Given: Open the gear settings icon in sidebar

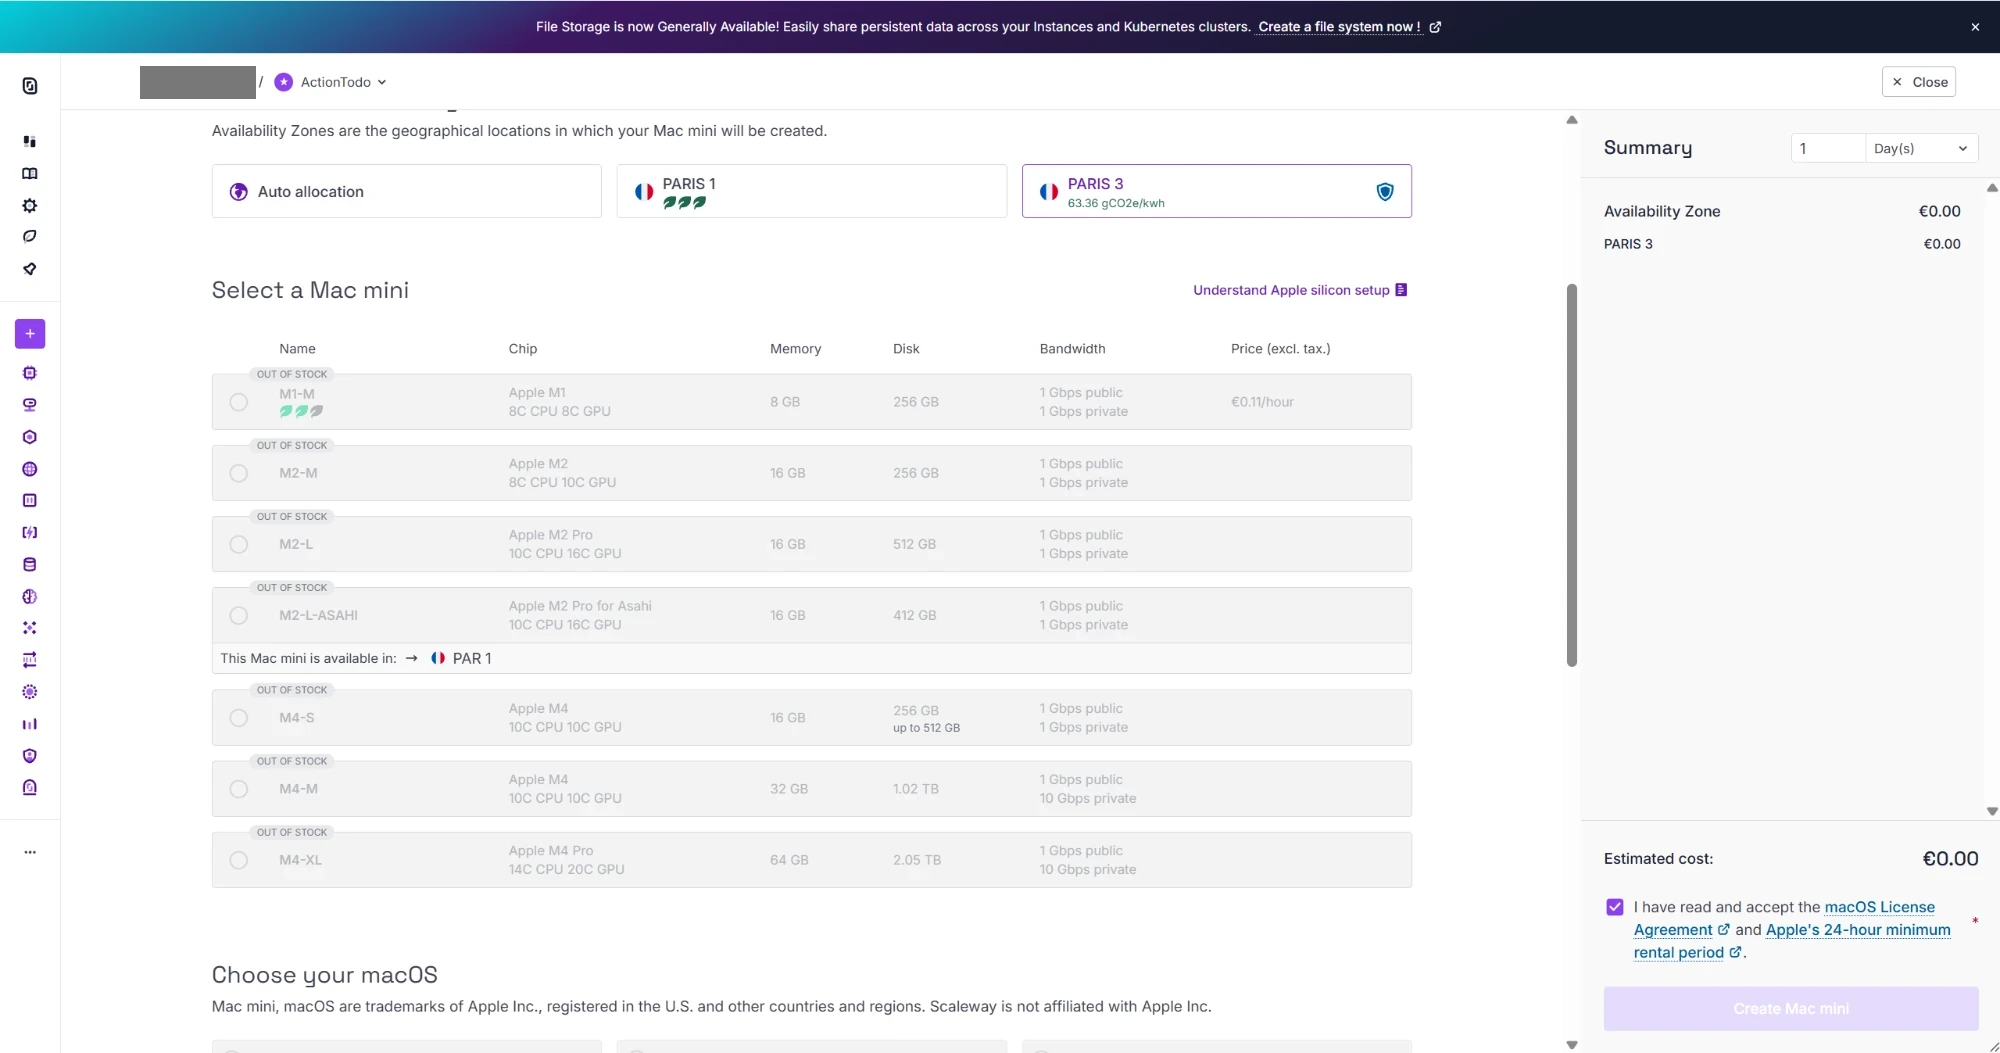Looking at the screenshot, I should point(30,205).
